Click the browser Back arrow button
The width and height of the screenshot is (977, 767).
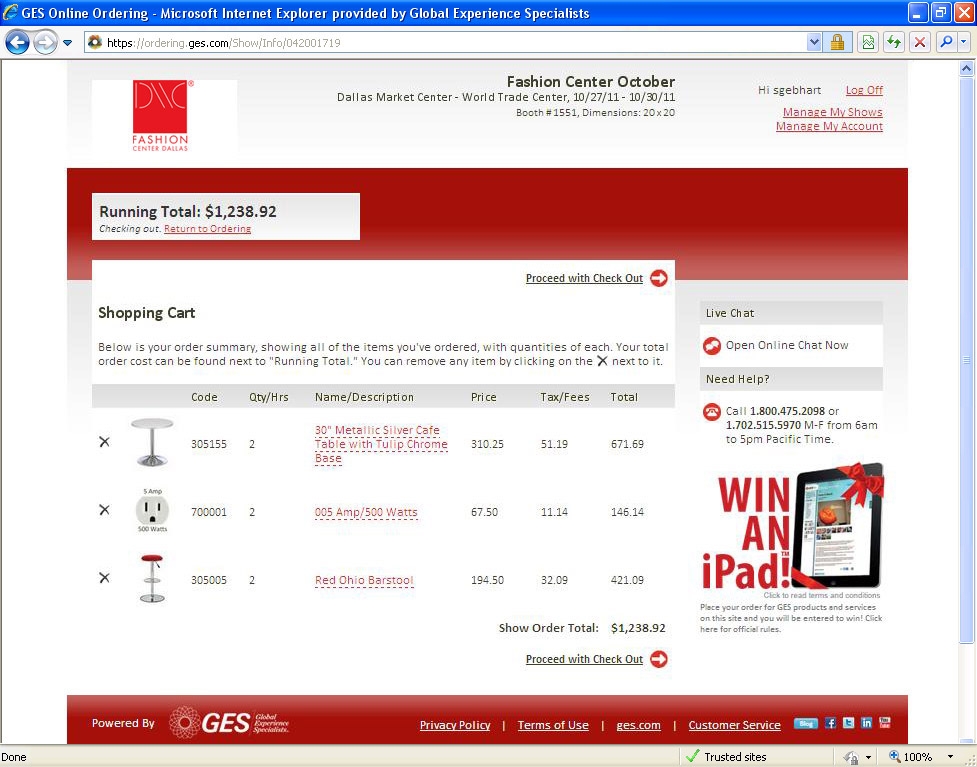[17, 42]
